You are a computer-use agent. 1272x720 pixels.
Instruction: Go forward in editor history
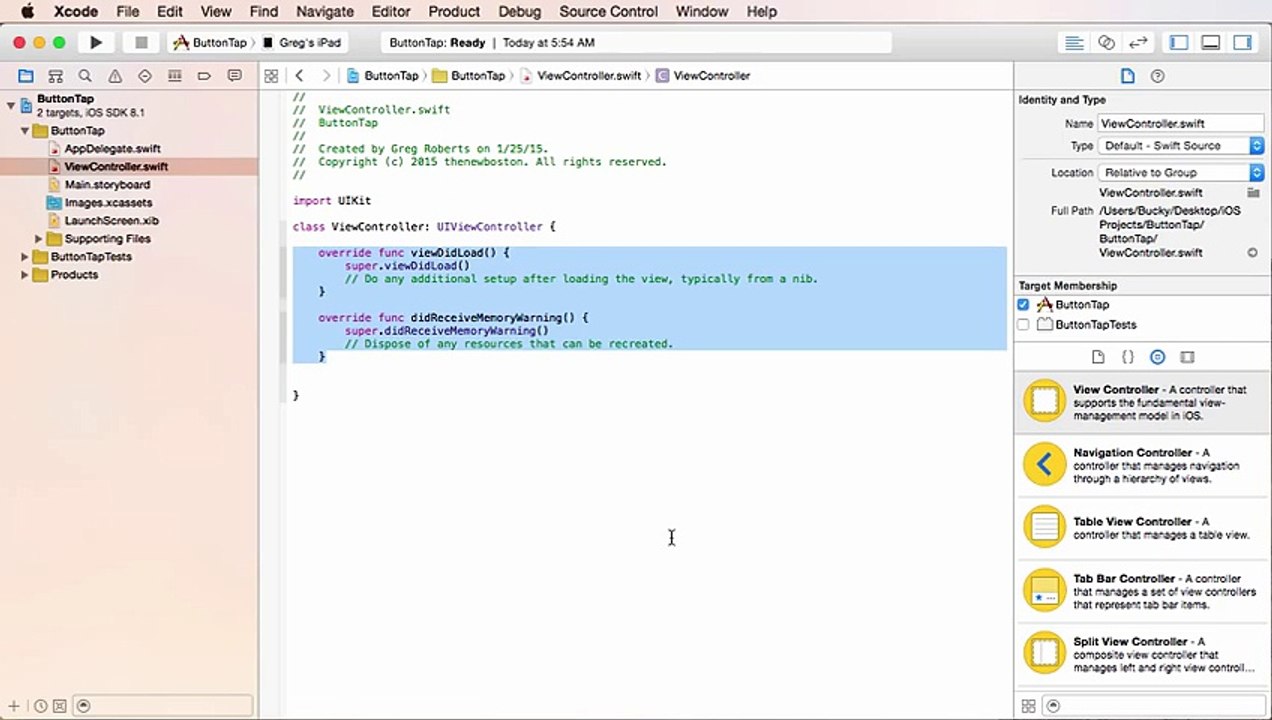tap(325, 76)
